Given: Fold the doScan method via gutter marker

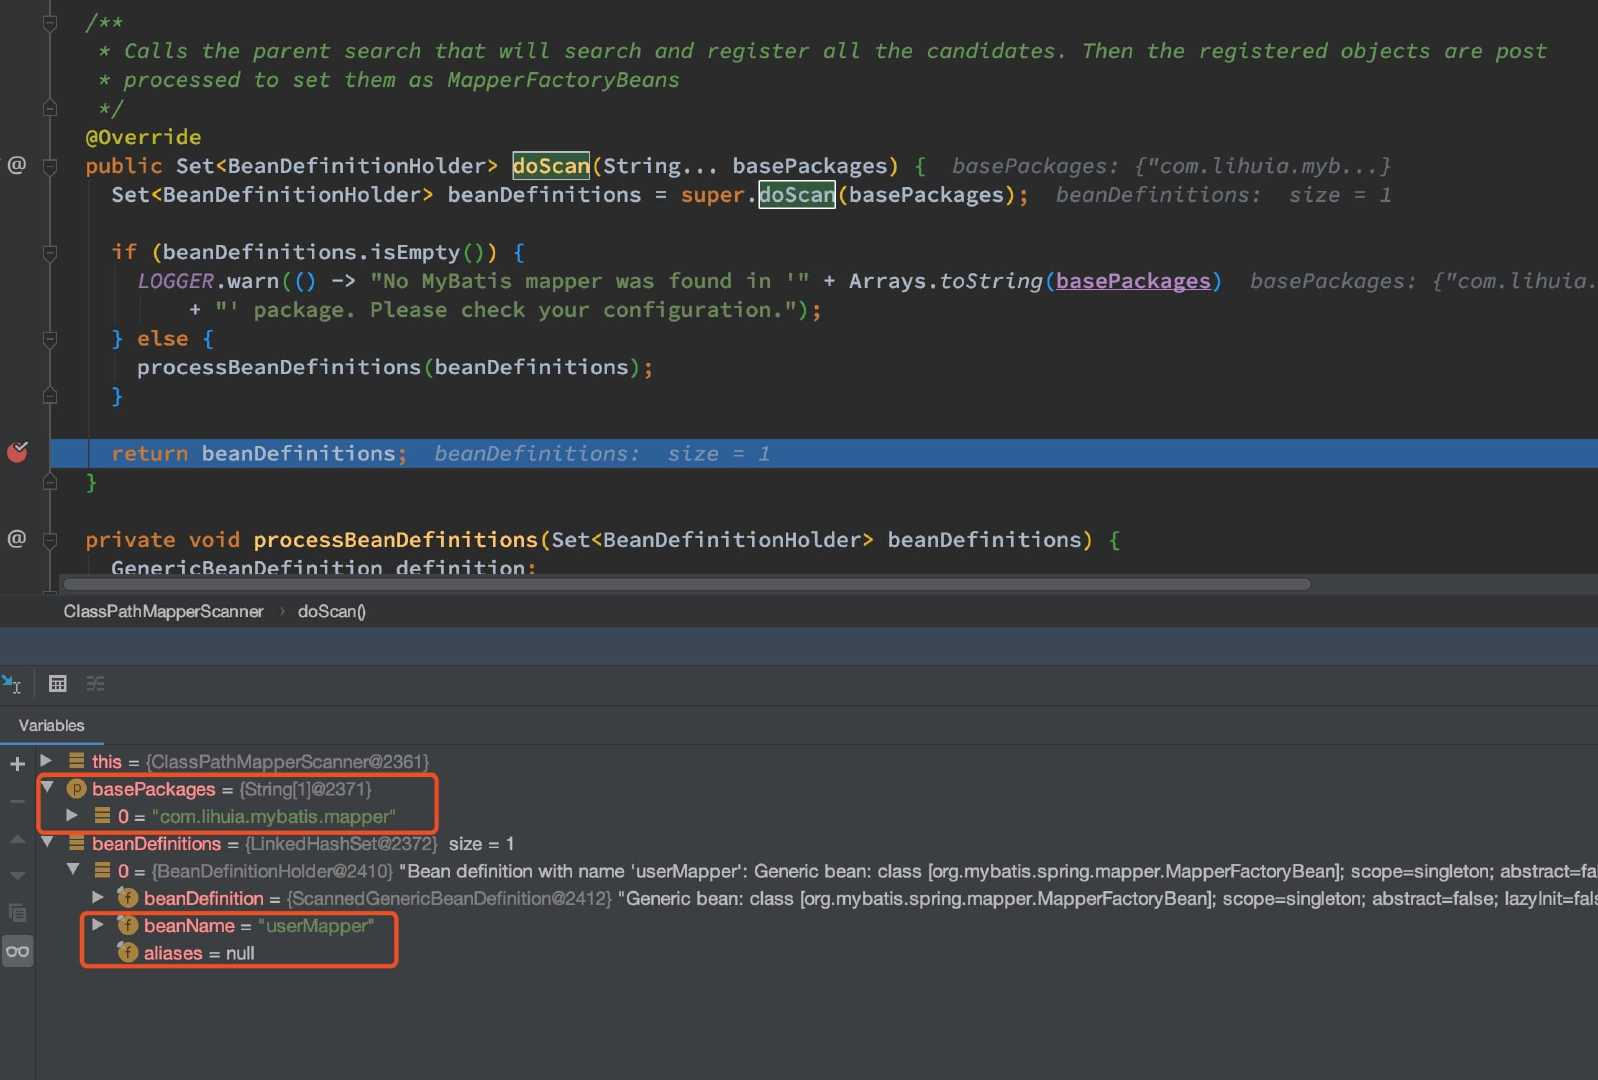Looking at the screenshot, I should tap(50, 166).
